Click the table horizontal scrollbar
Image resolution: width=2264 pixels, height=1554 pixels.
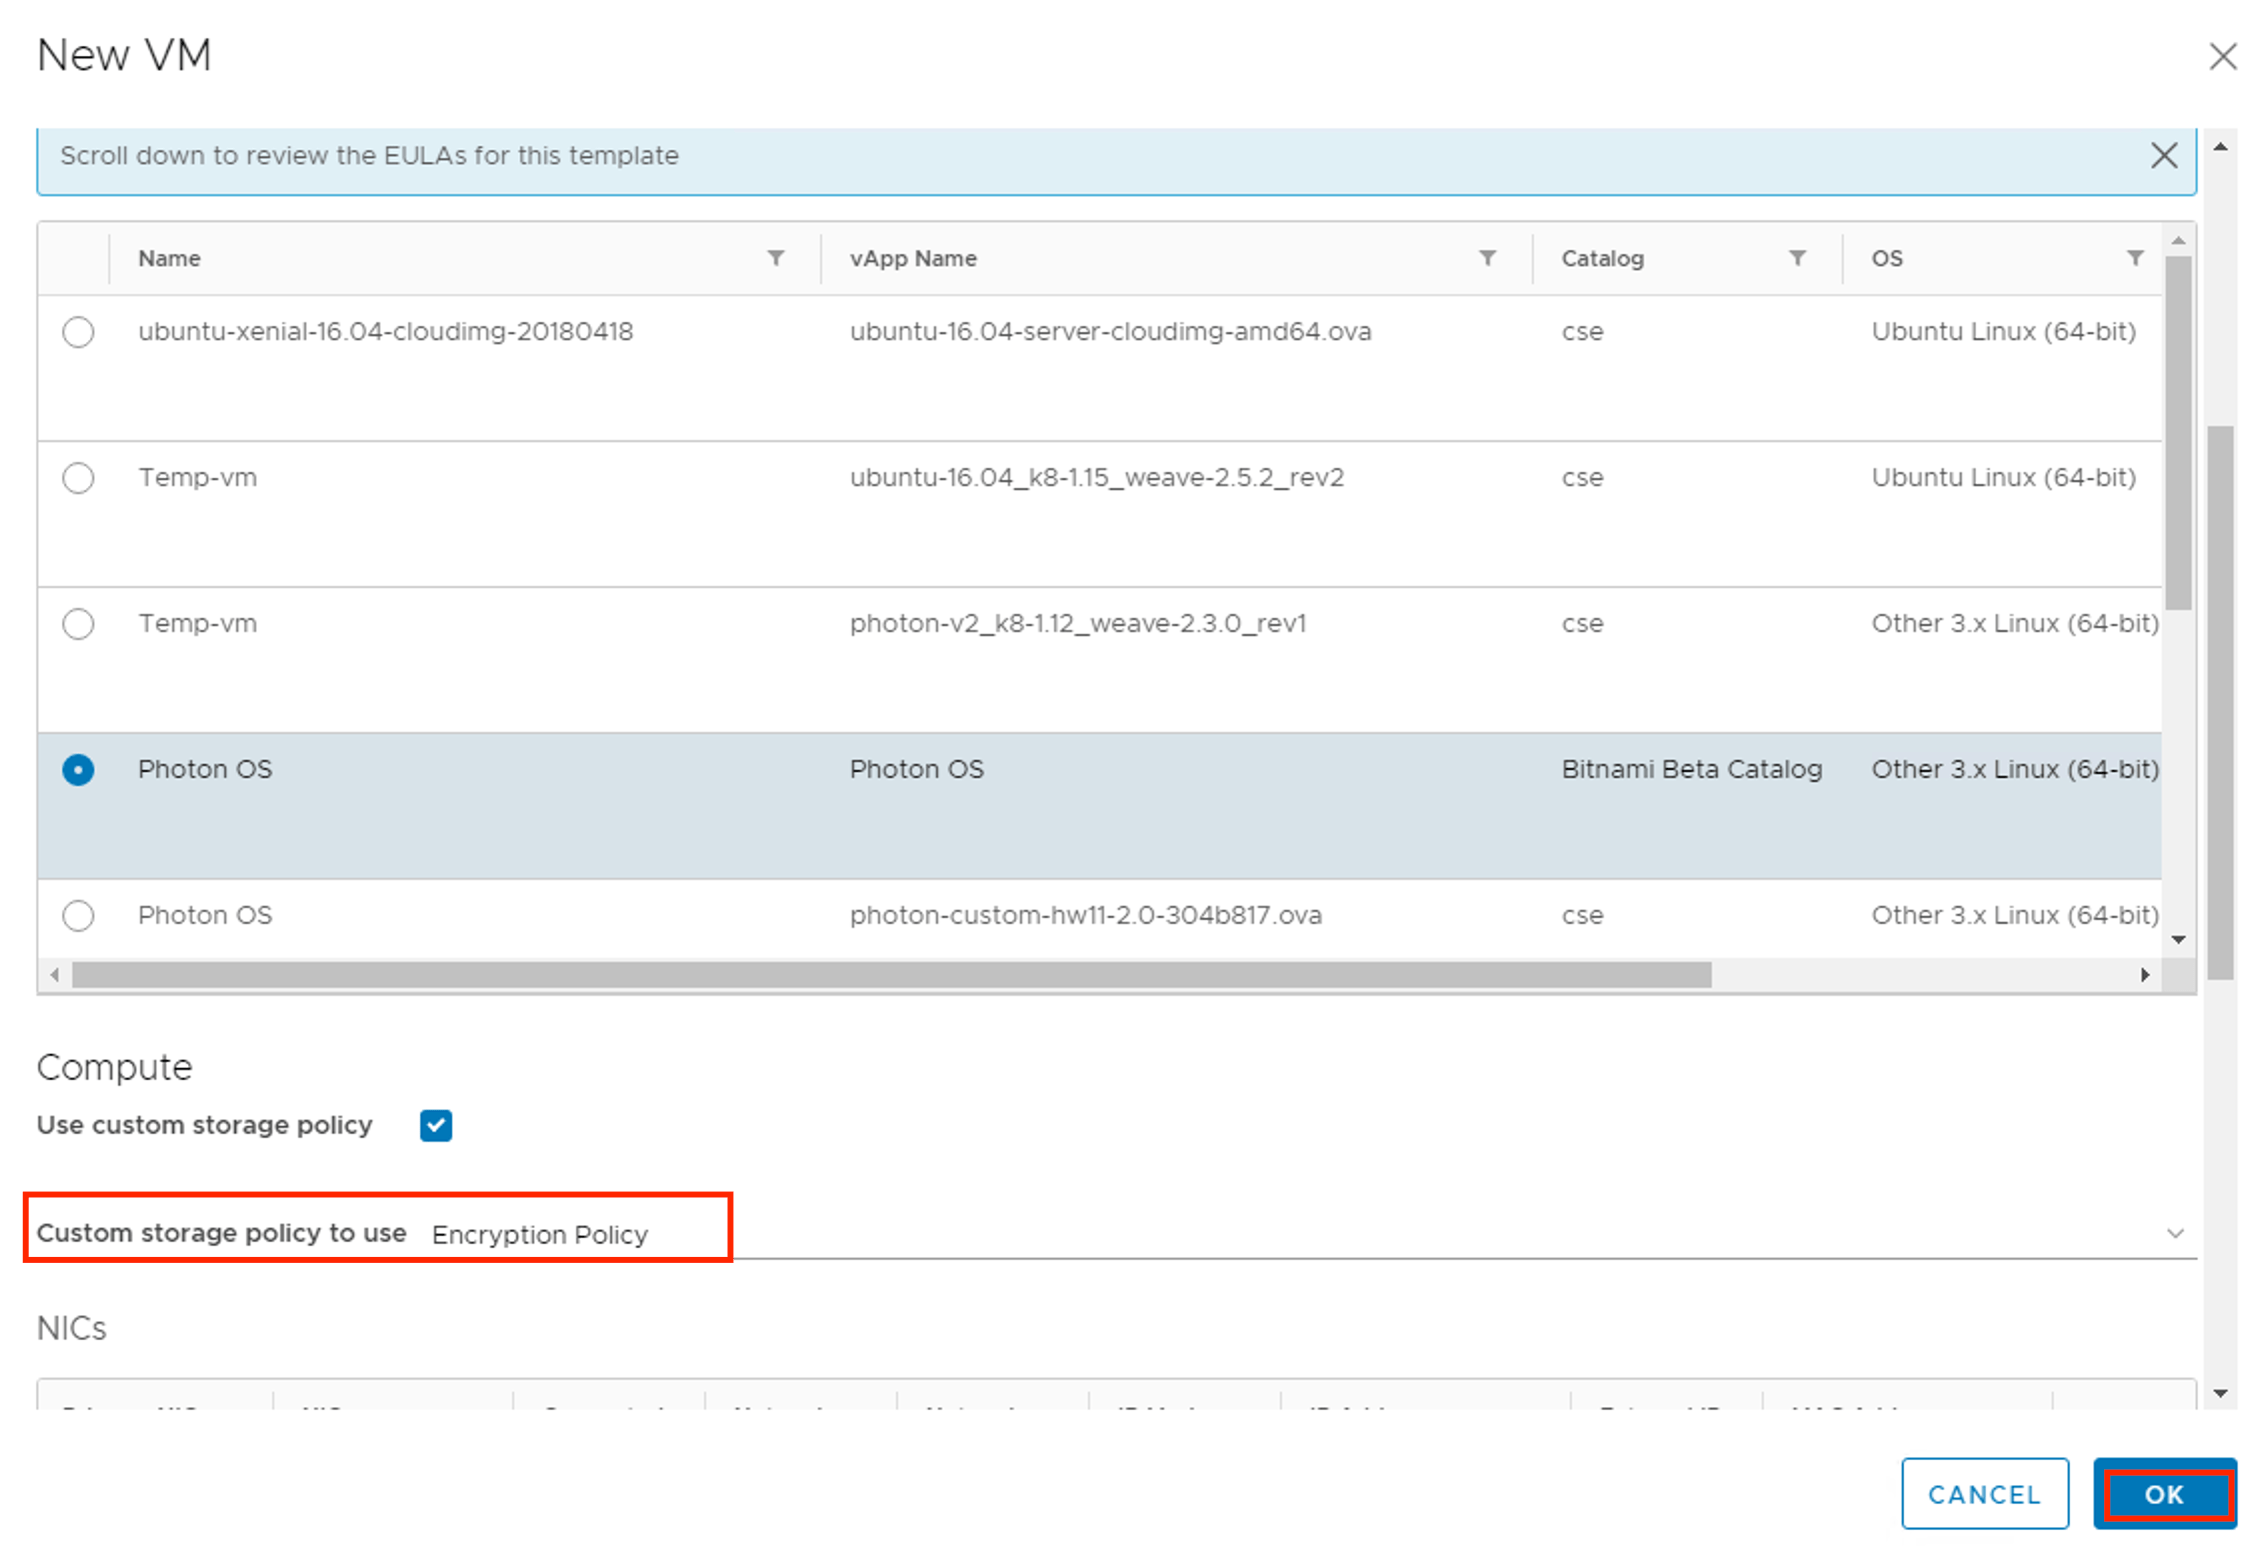point(890,974)
